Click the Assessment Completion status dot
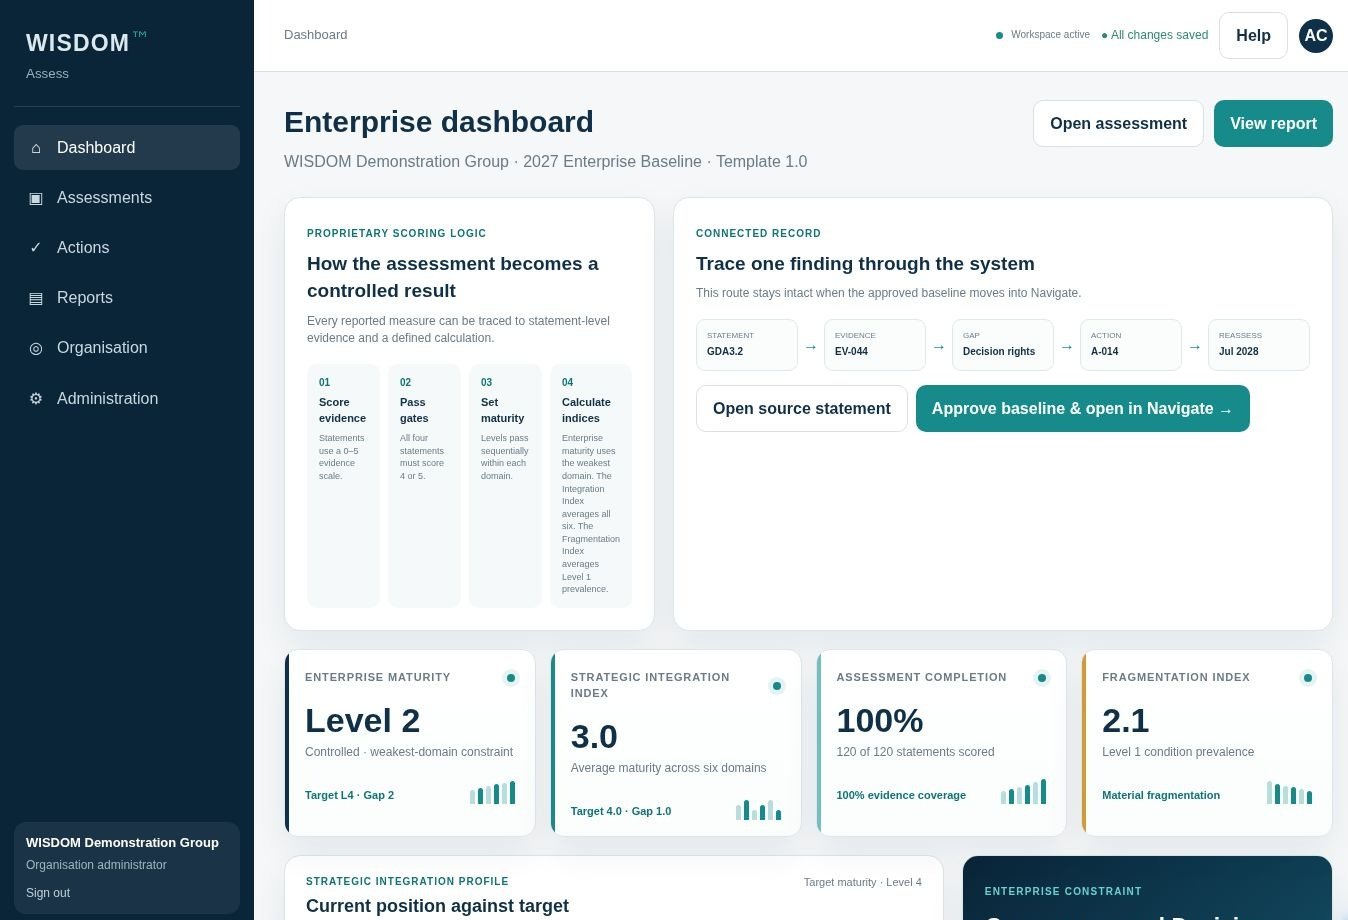 point(1042,678)
